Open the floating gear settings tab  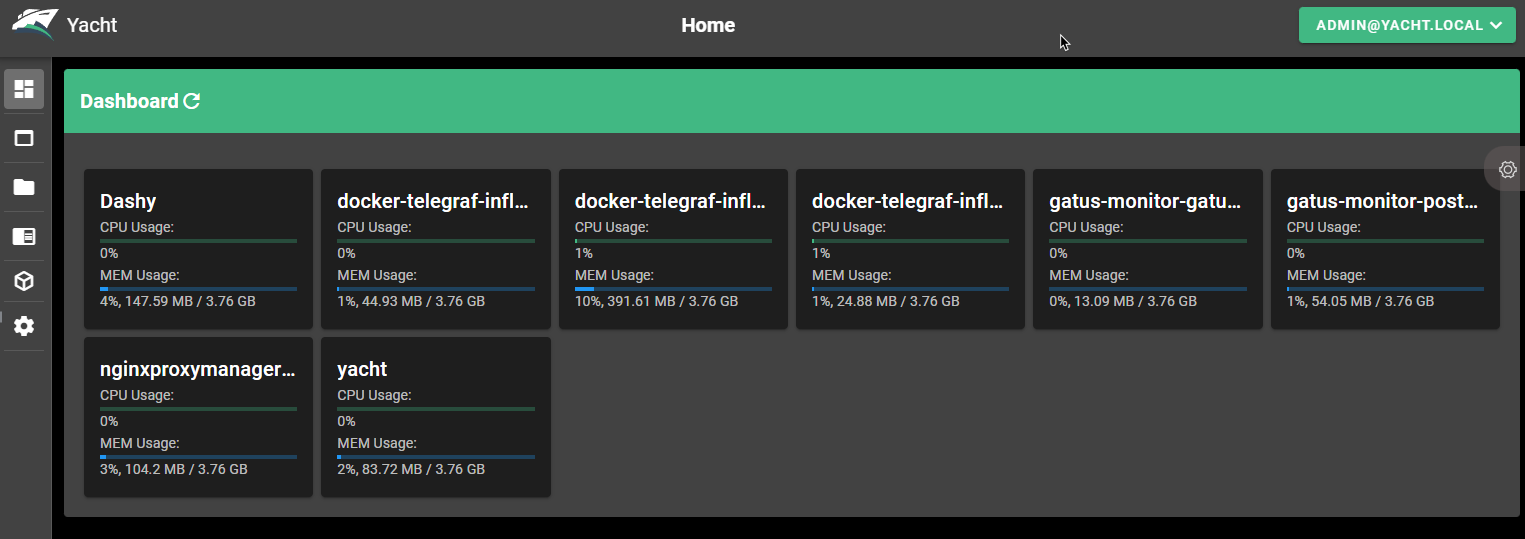(x=1508, y=169)
